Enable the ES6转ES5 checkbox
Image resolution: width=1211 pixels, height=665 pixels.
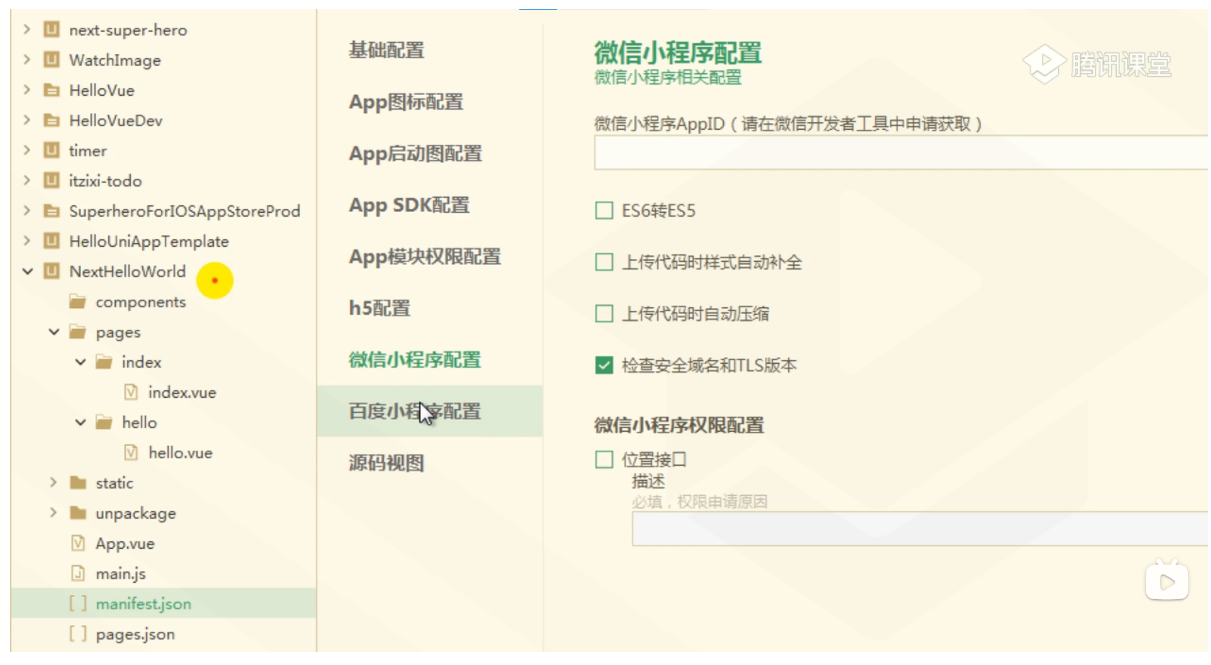coord(604,211)
